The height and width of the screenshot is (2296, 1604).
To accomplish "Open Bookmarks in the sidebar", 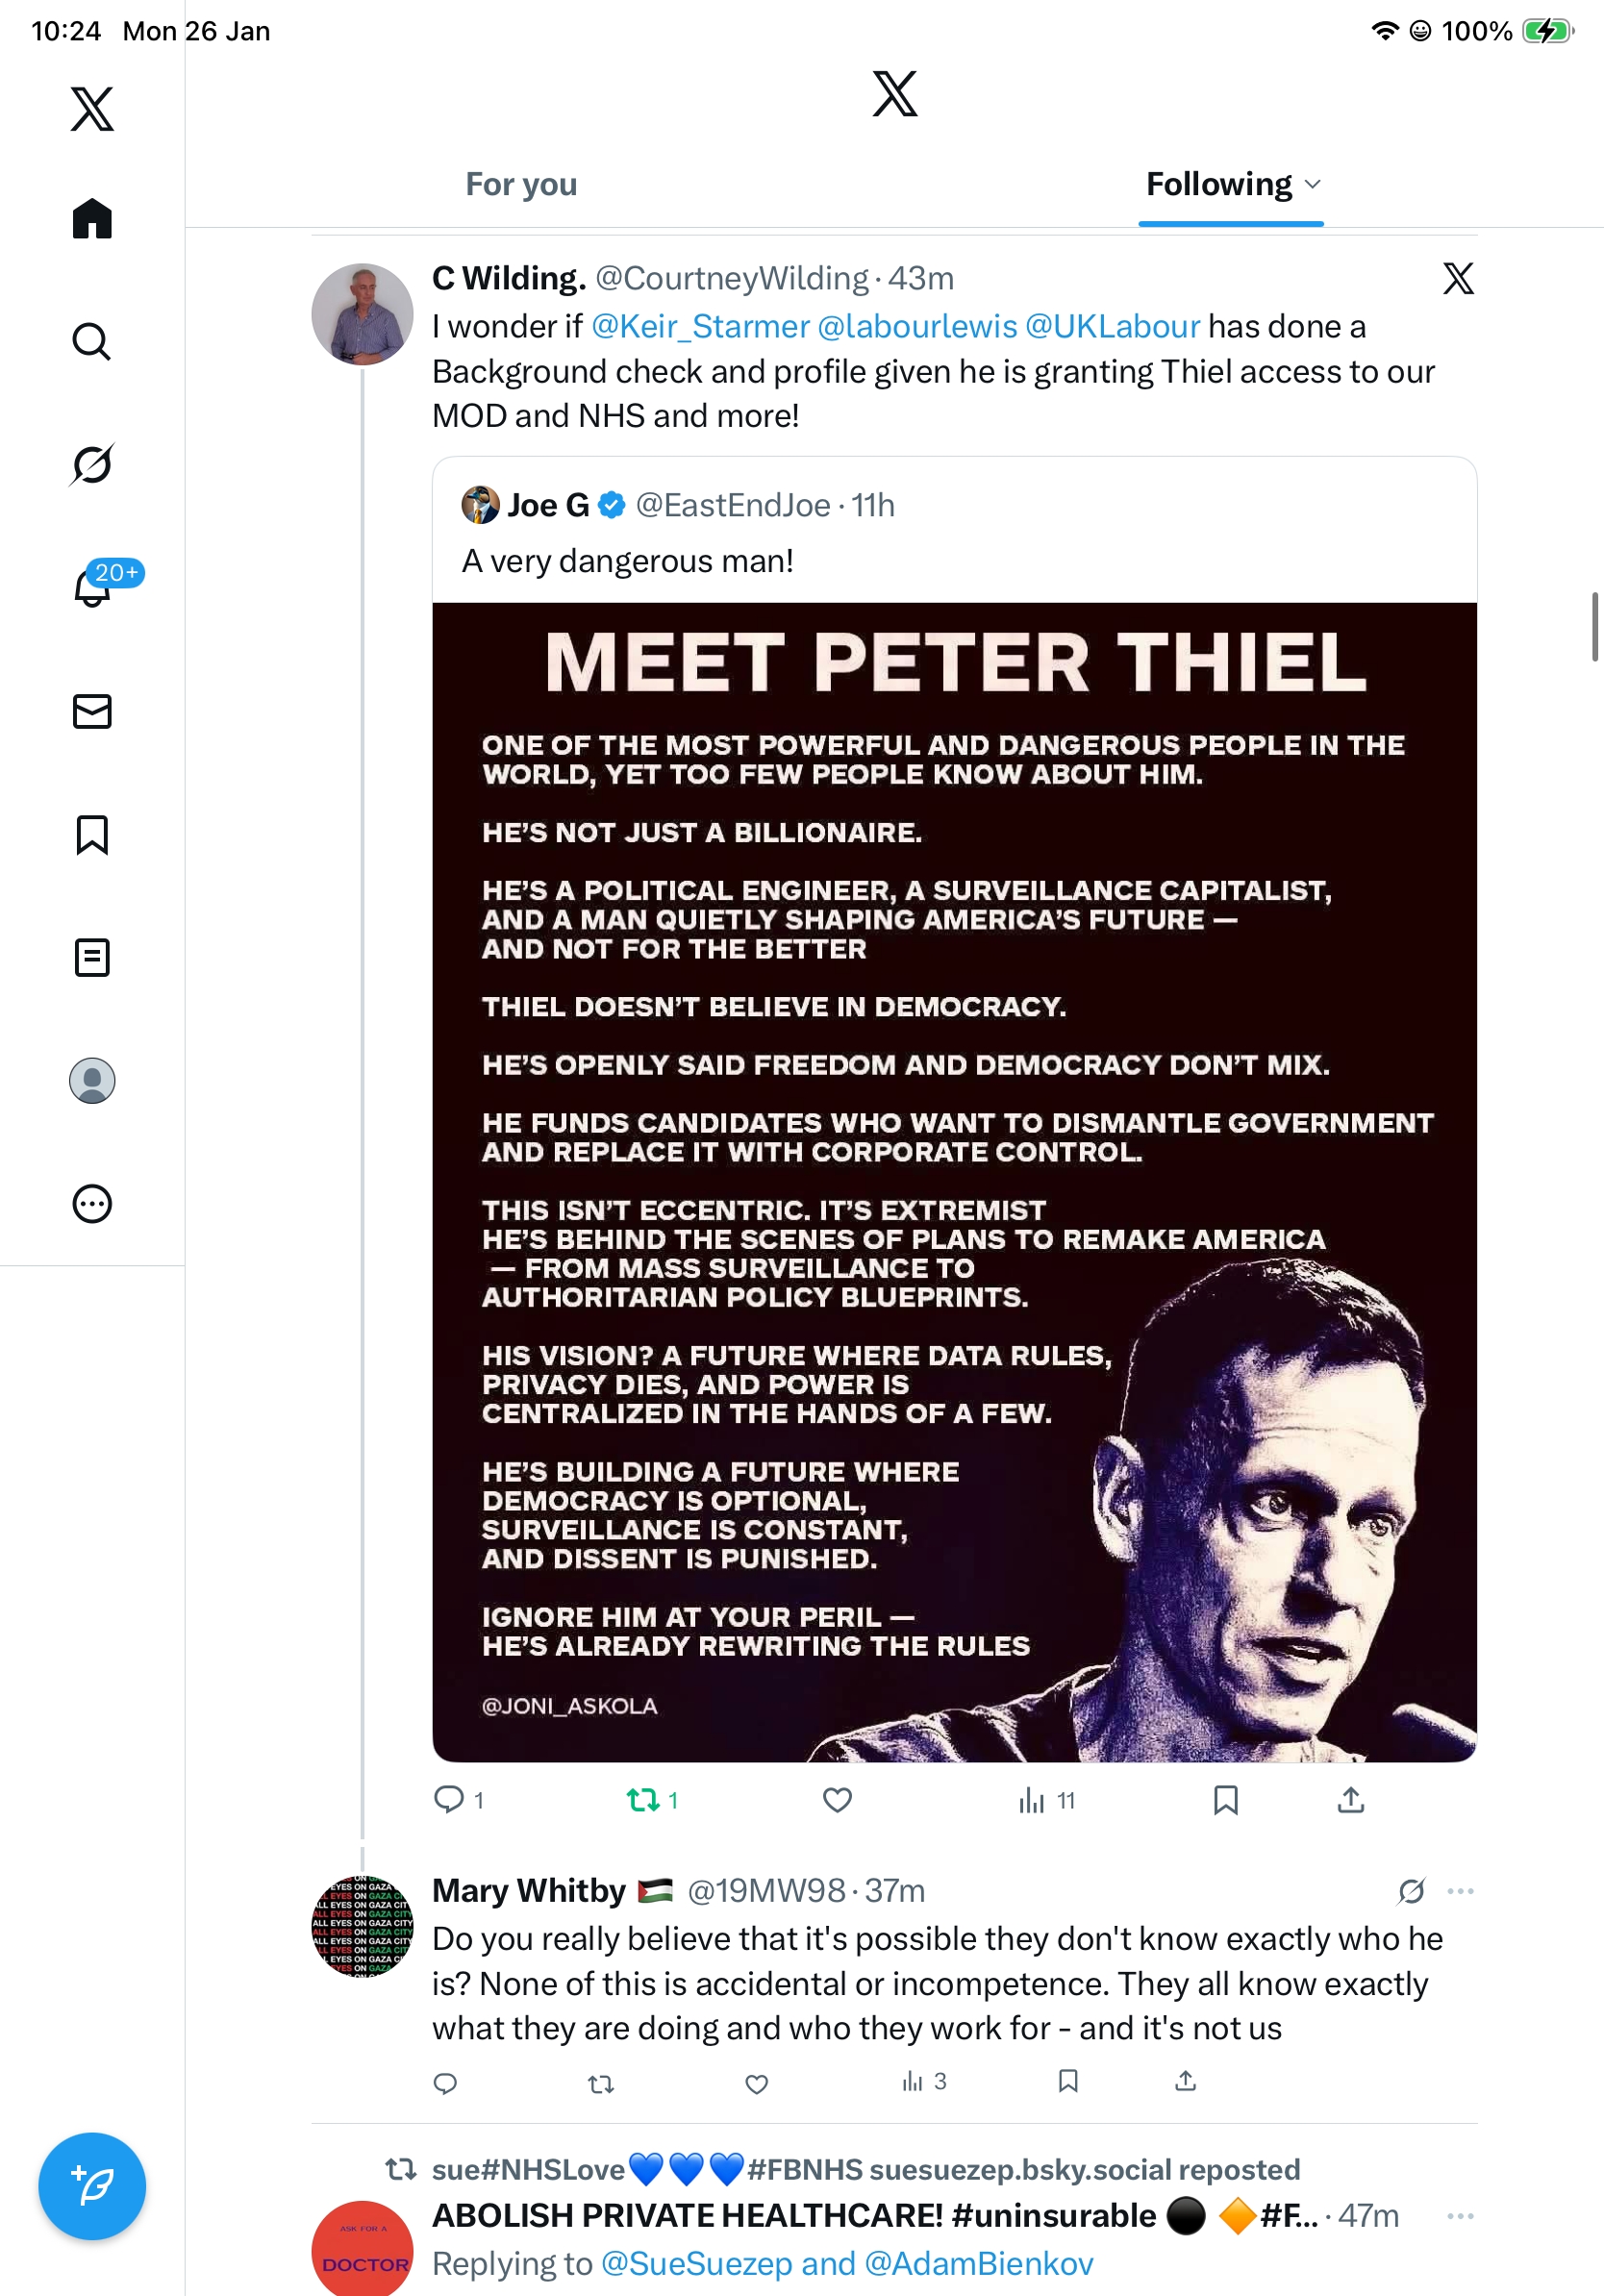I will (x=92, y=834).
